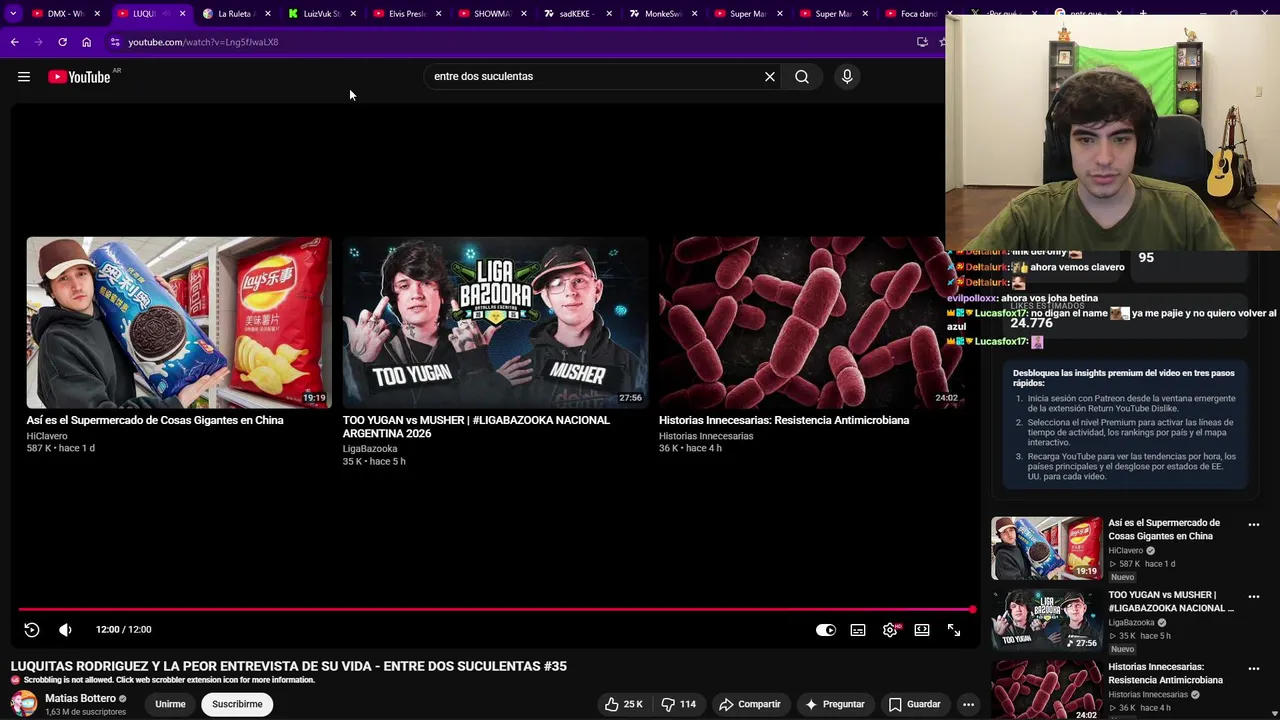Mute the video player volume
This screenshot has width=1280, height=720.
pos(65,630)
